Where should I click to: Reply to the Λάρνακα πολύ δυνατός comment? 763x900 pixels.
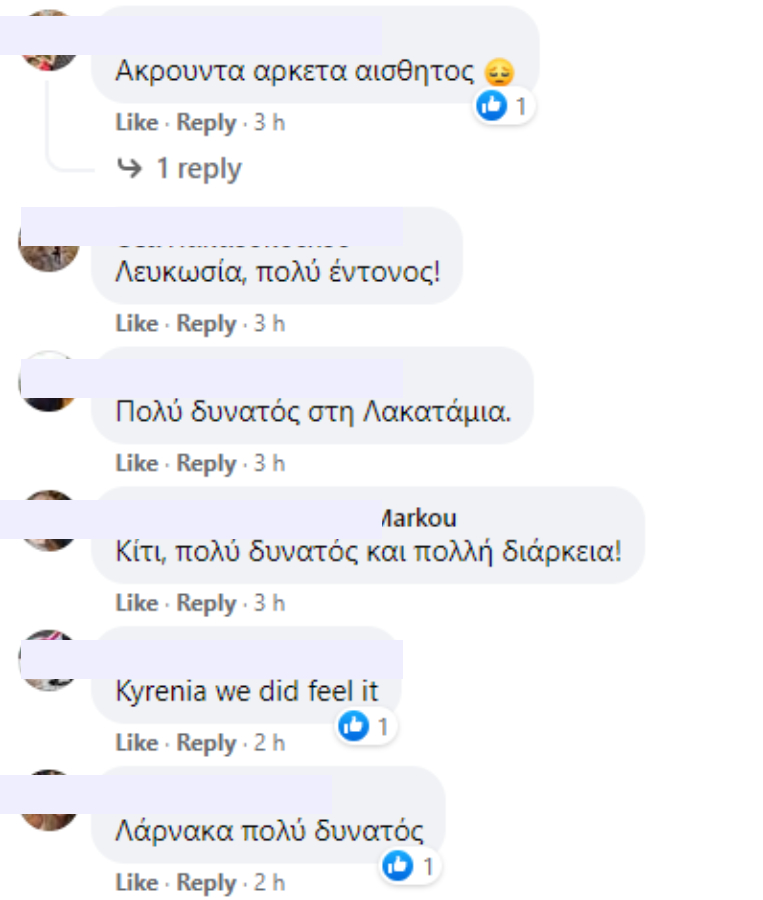(x=206, y=883)
